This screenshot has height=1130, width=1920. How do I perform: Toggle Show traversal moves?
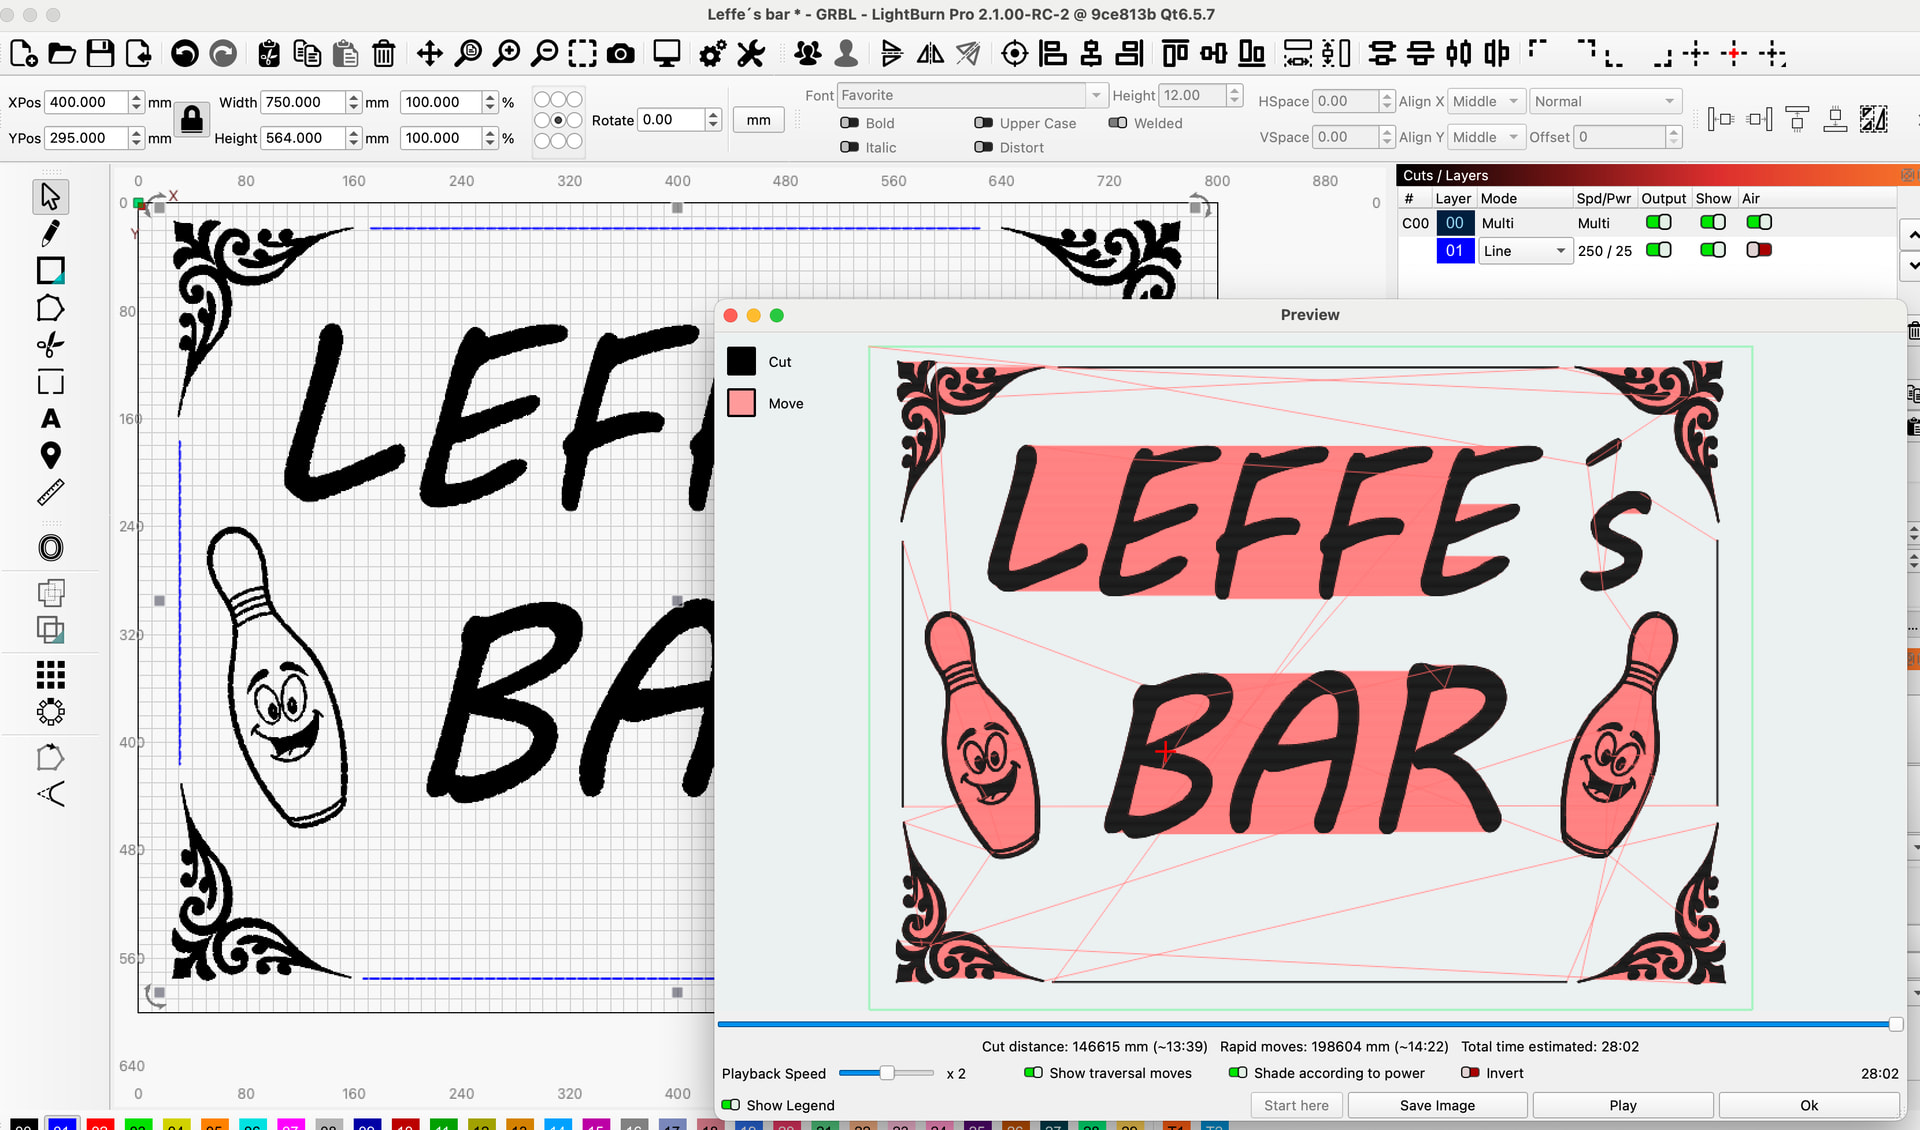tap(1034, 1073)
